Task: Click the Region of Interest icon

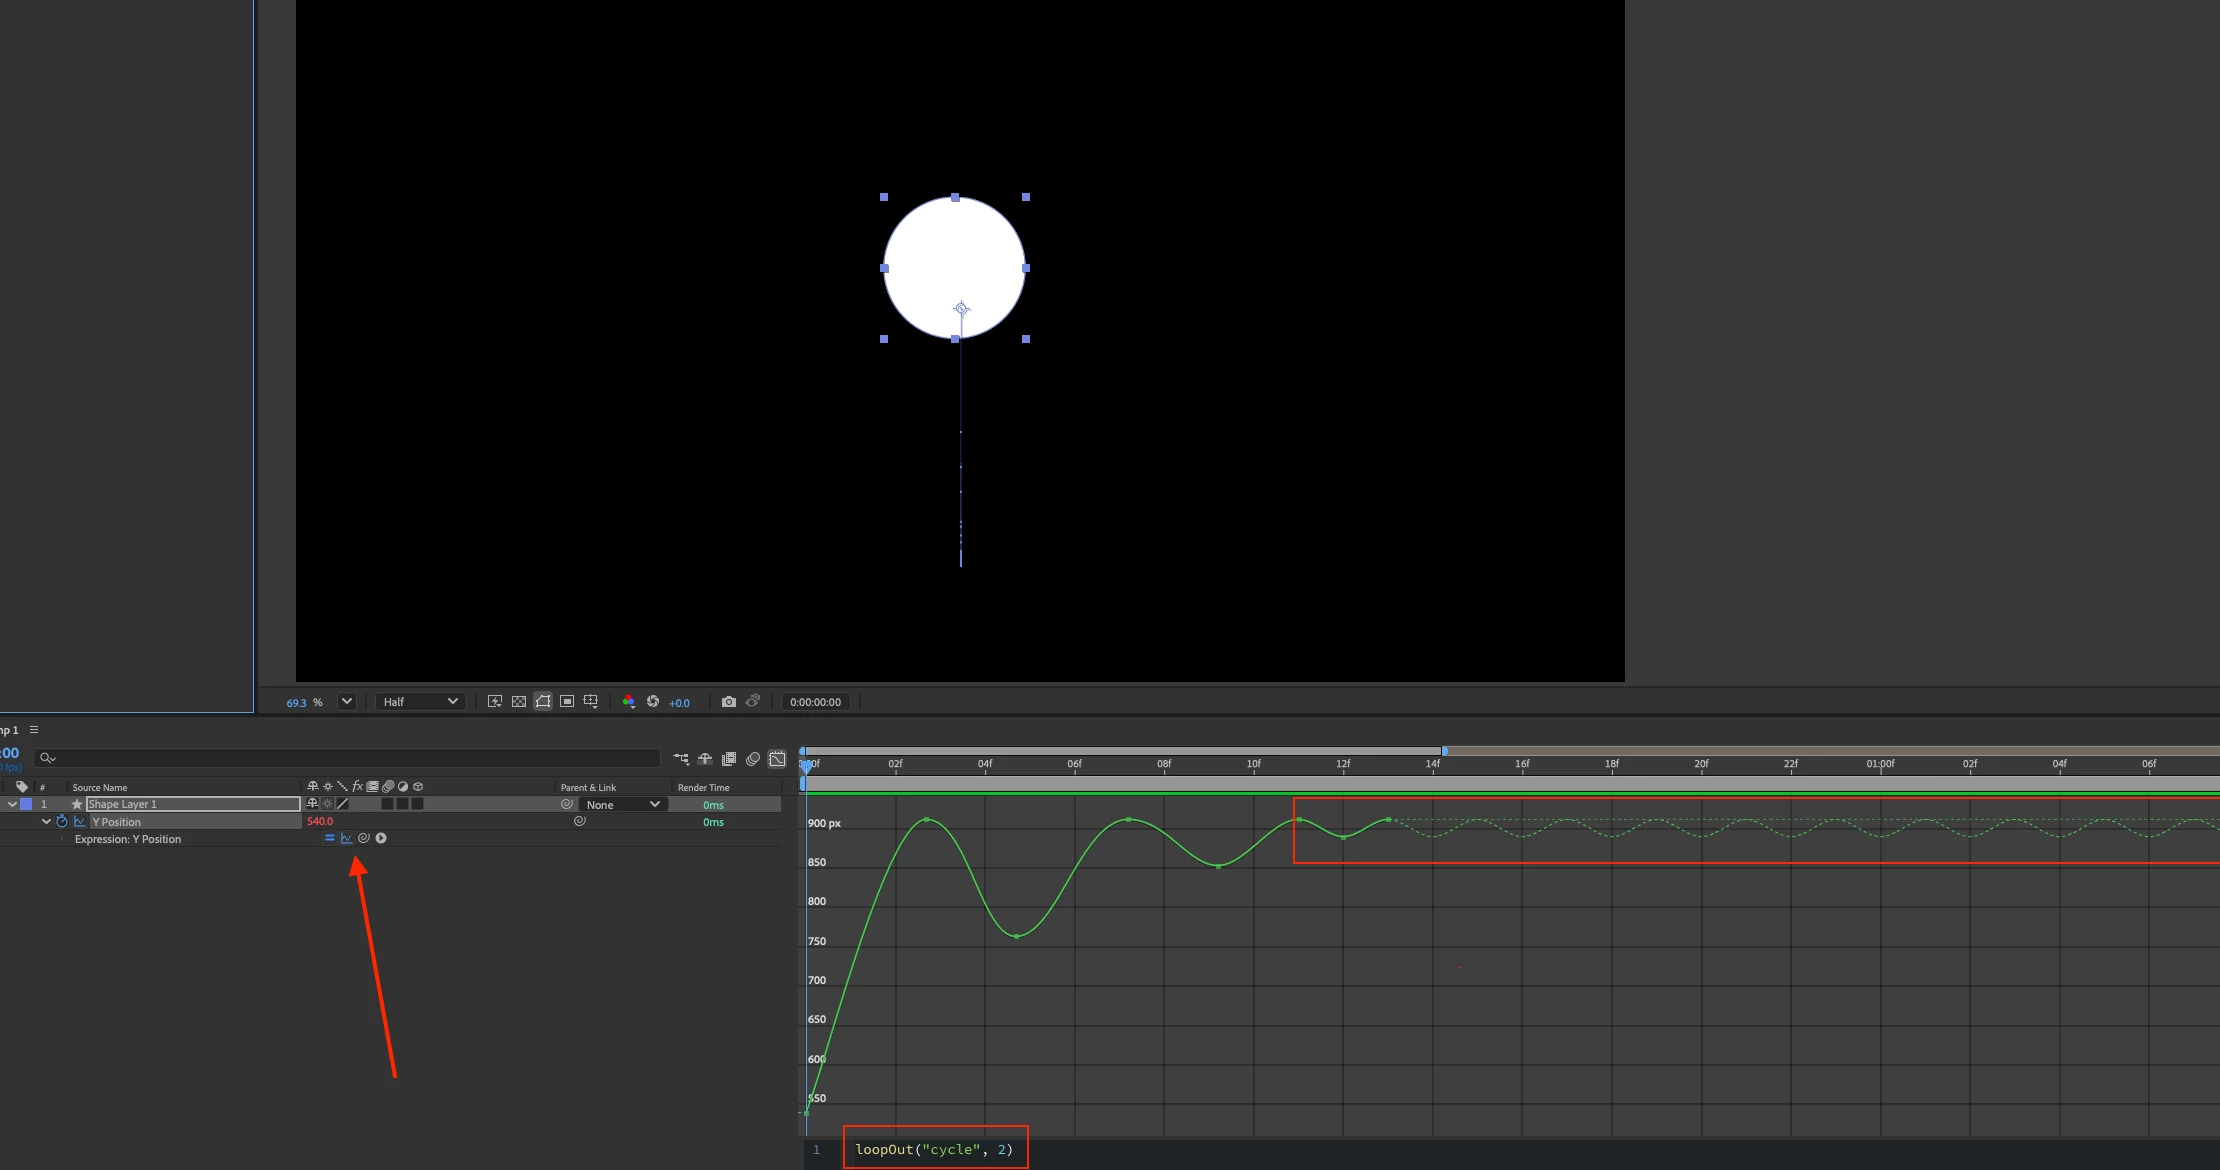Action: click(567, 702)
